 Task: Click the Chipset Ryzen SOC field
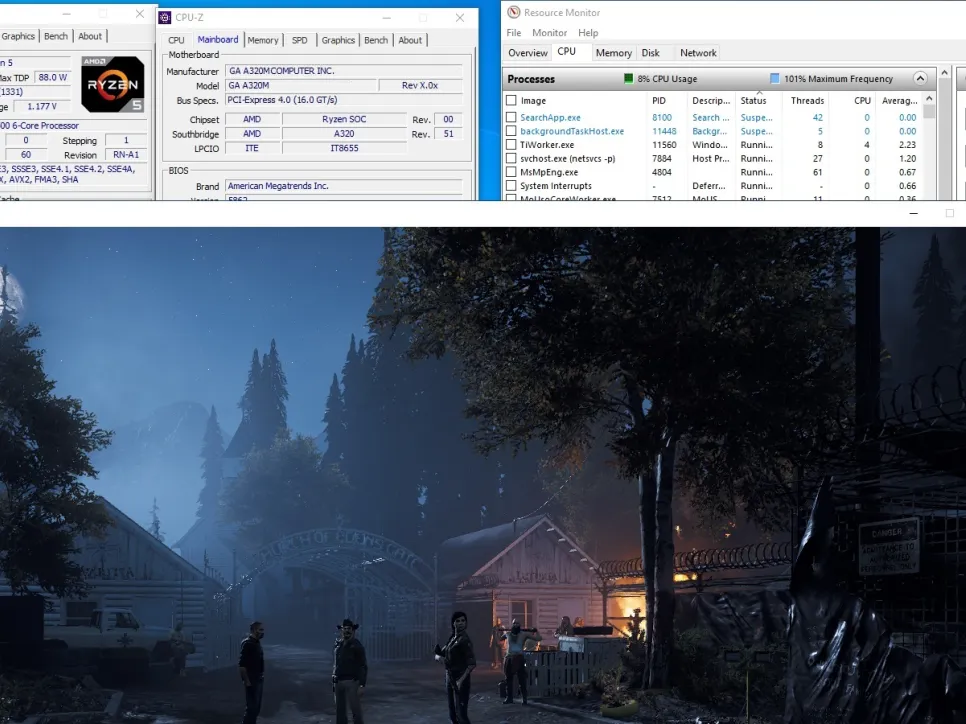tap(344, 120)
